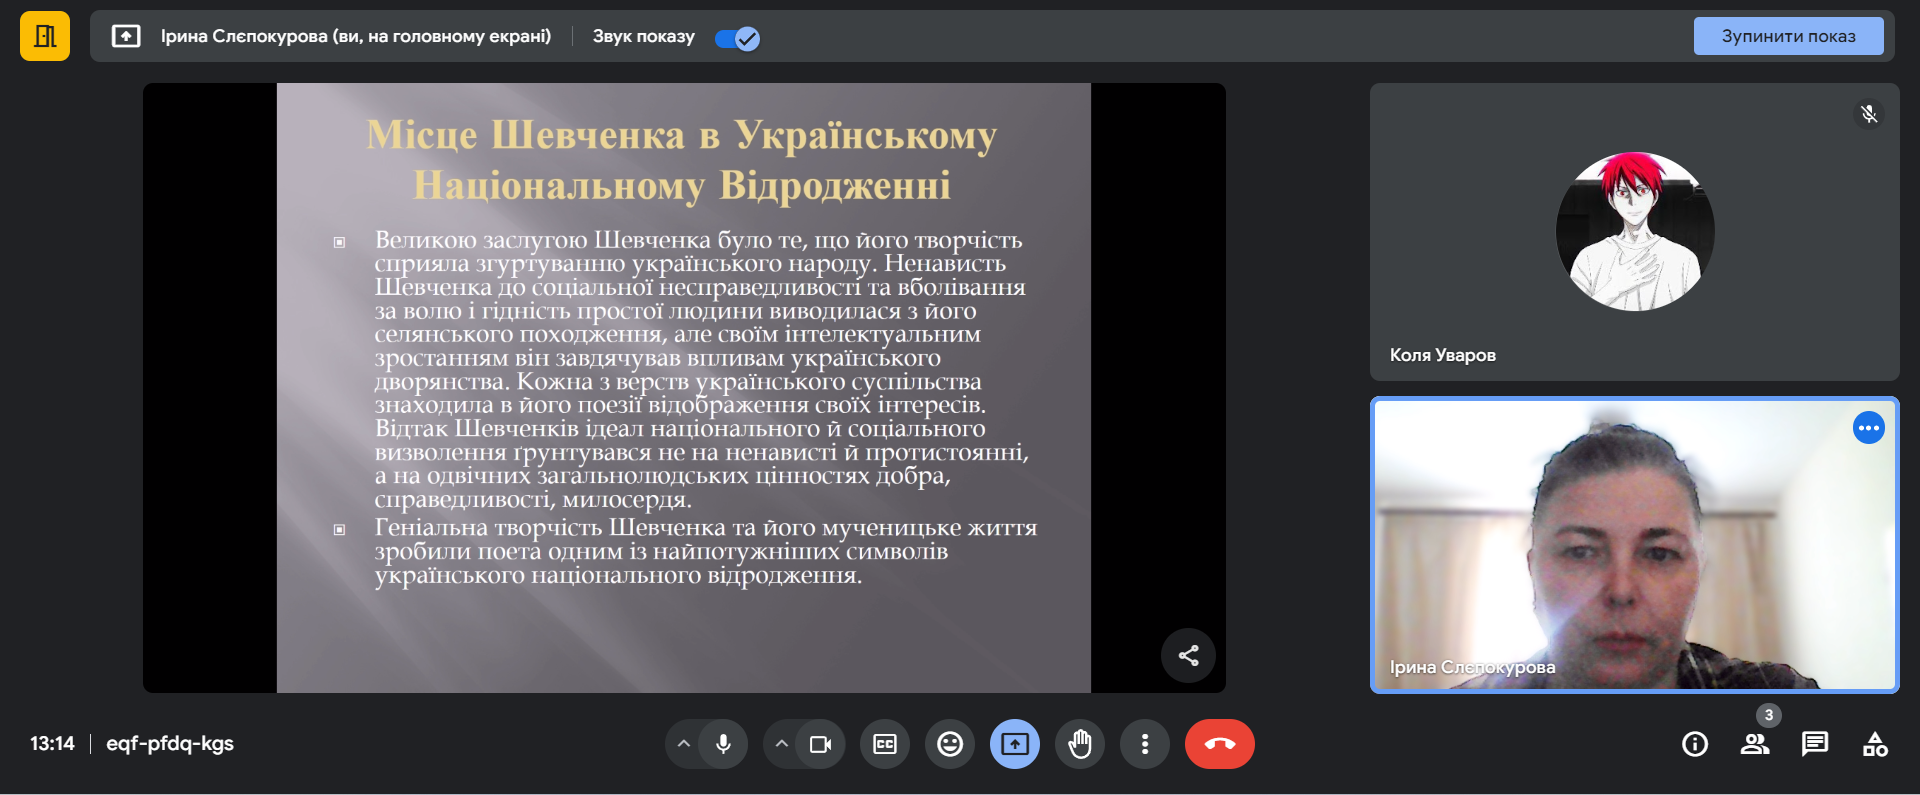1920x795 pixels.
Task: Click the yellow Google Meet room logo icon
Action: coord(45,37)
